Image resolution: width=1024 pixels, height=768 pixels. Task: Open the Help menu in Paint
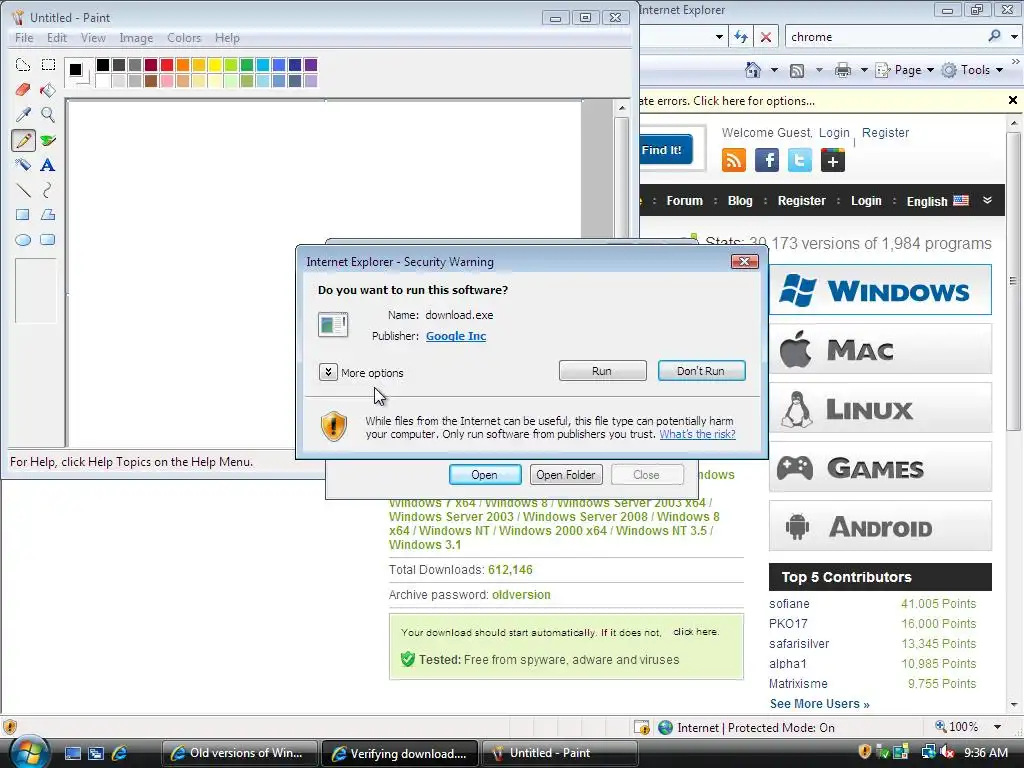point(227,38)
